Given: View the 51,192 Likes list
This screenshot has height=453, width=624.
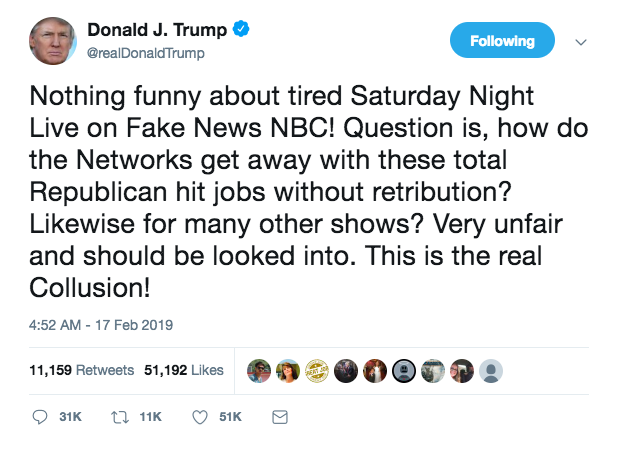Looking at the screenshot, I should coord(184,370).
